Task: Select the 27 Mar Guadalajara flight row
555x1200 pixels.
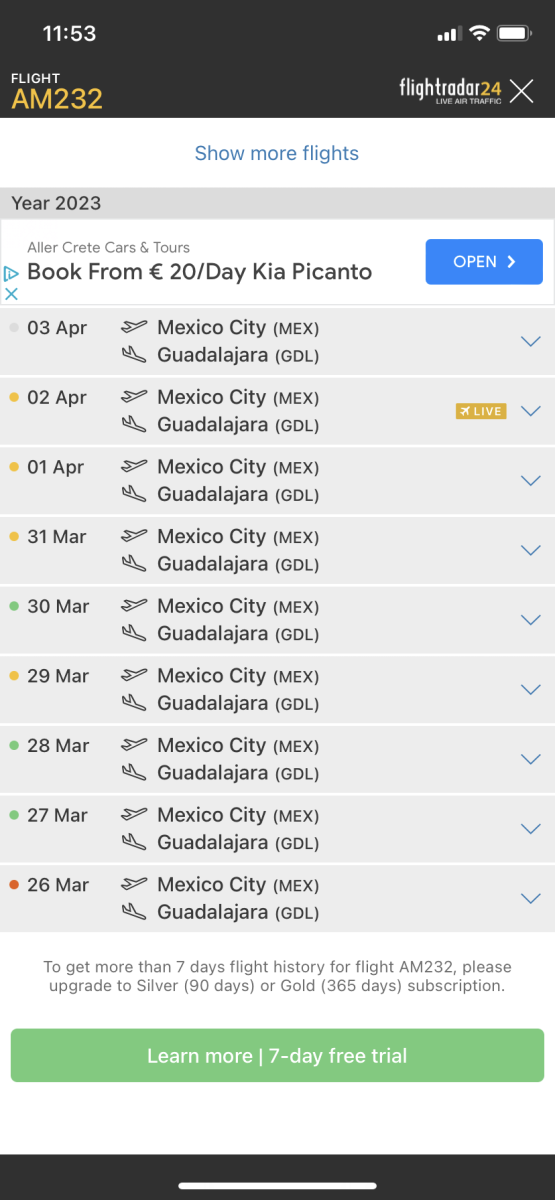Action: (x=277, y=829)
